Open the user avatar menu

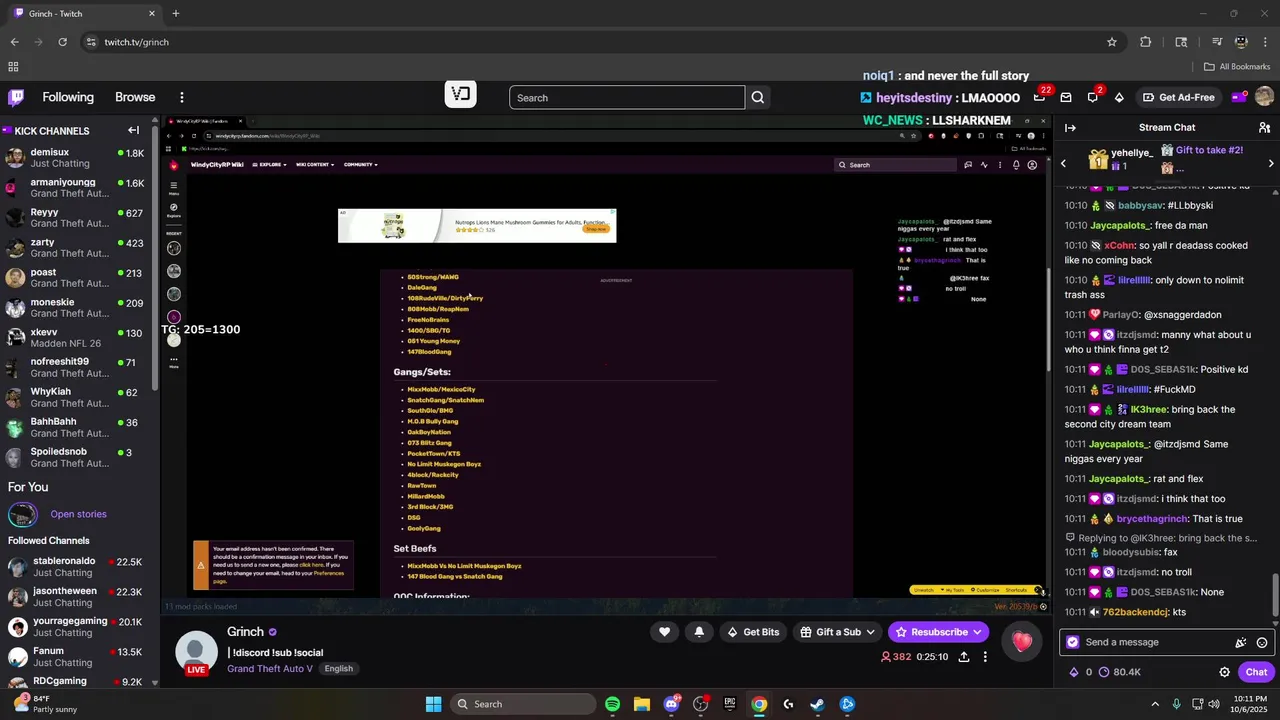(1264, 97)
